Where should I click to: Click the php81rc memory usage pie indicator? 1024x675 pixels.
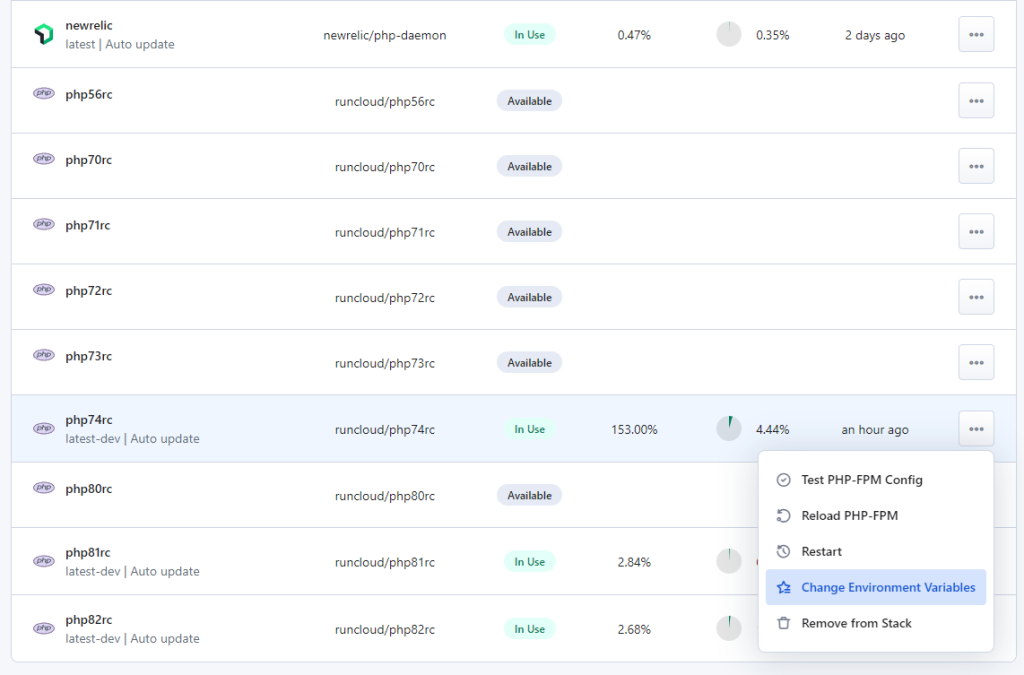[x=729, y=561]
